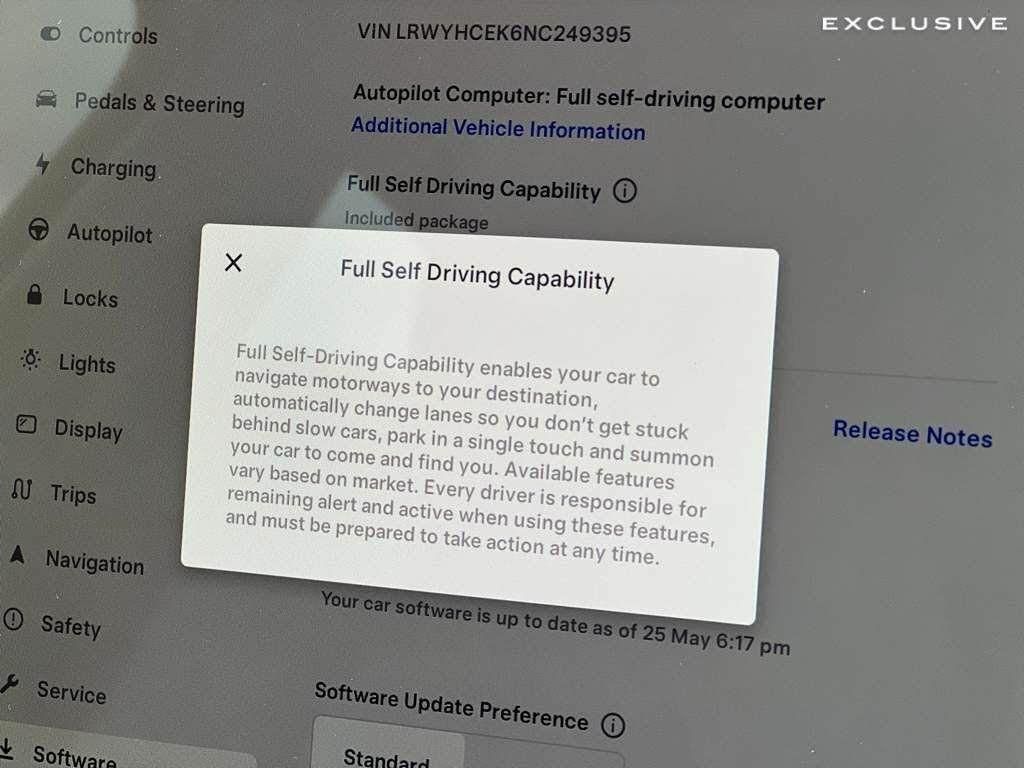The height and width of the screenshot is (768, 1024).
Task: Open the Additional Vehicle Information link
Action: [x=498, y=129]
